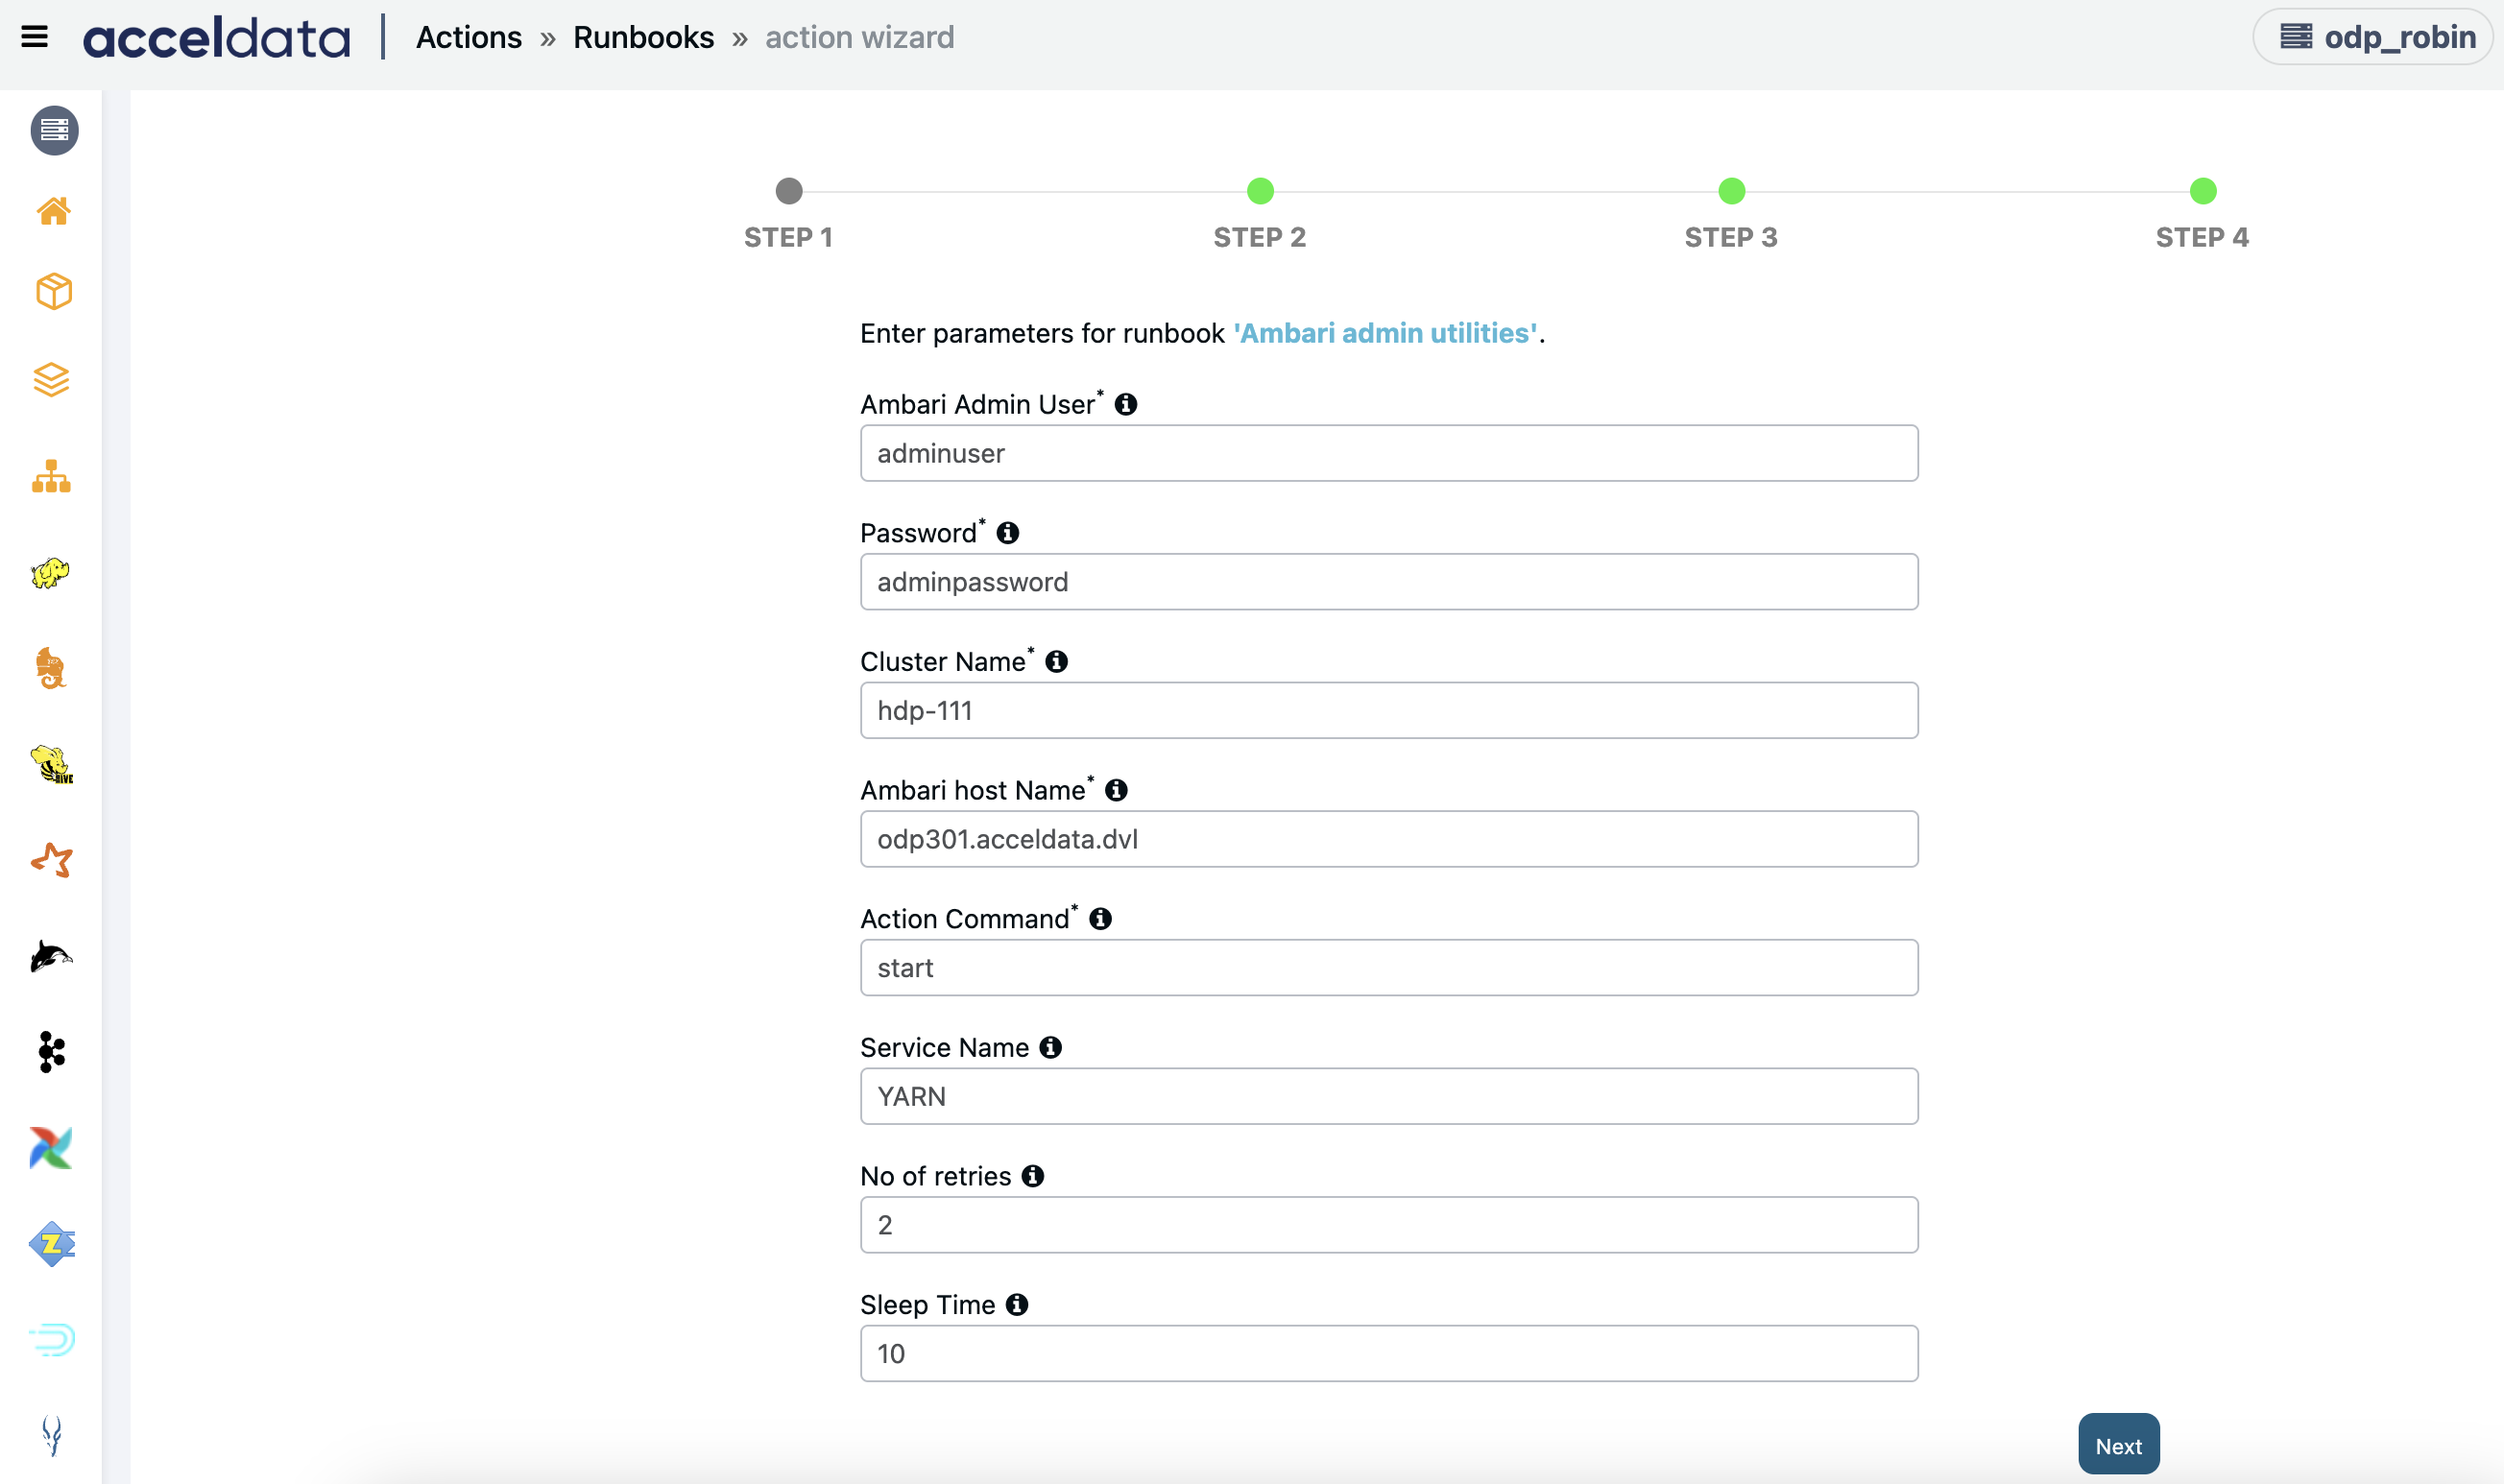
Task: Open the Zeppelin Z icon in sidebar
Action: pyautogui.click(x=52, y=1244)
